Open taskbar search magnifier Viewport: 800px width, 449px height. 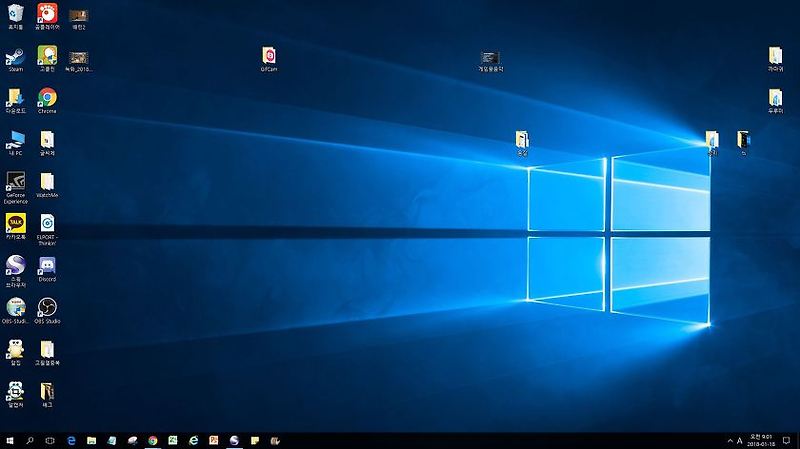(30, 440)
